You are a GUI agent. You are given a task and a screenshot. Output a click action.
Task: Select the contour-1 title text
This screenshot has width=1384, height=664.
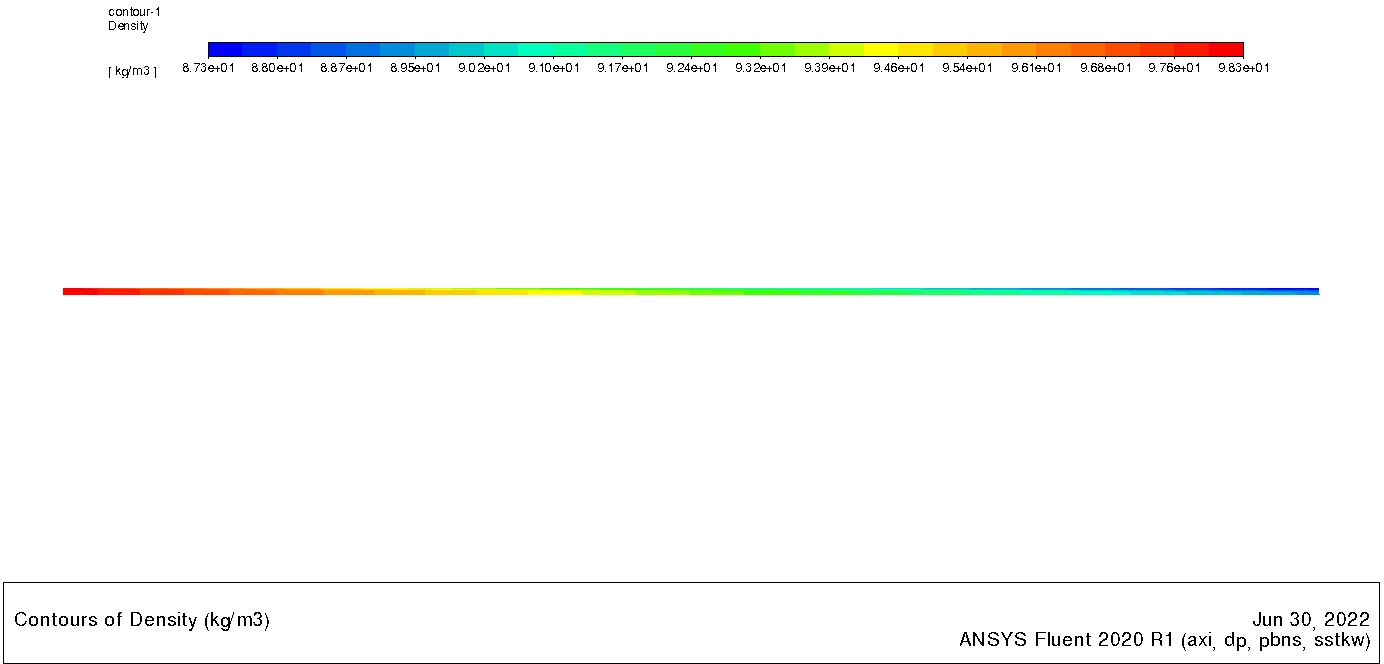pyautogui.click(x=134, y=12)
